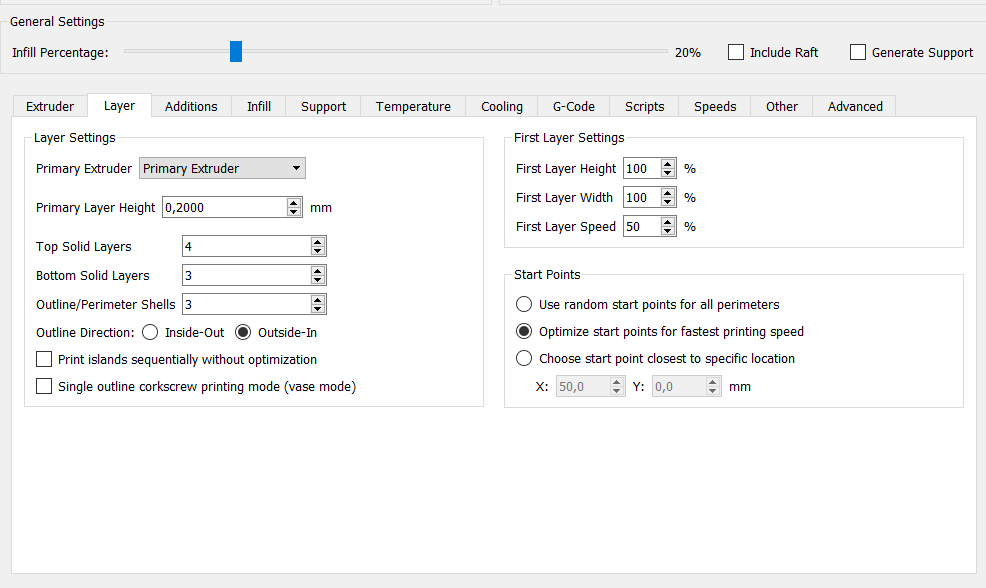
Task: Switch to the Infill tab
Action: (259, 106)
